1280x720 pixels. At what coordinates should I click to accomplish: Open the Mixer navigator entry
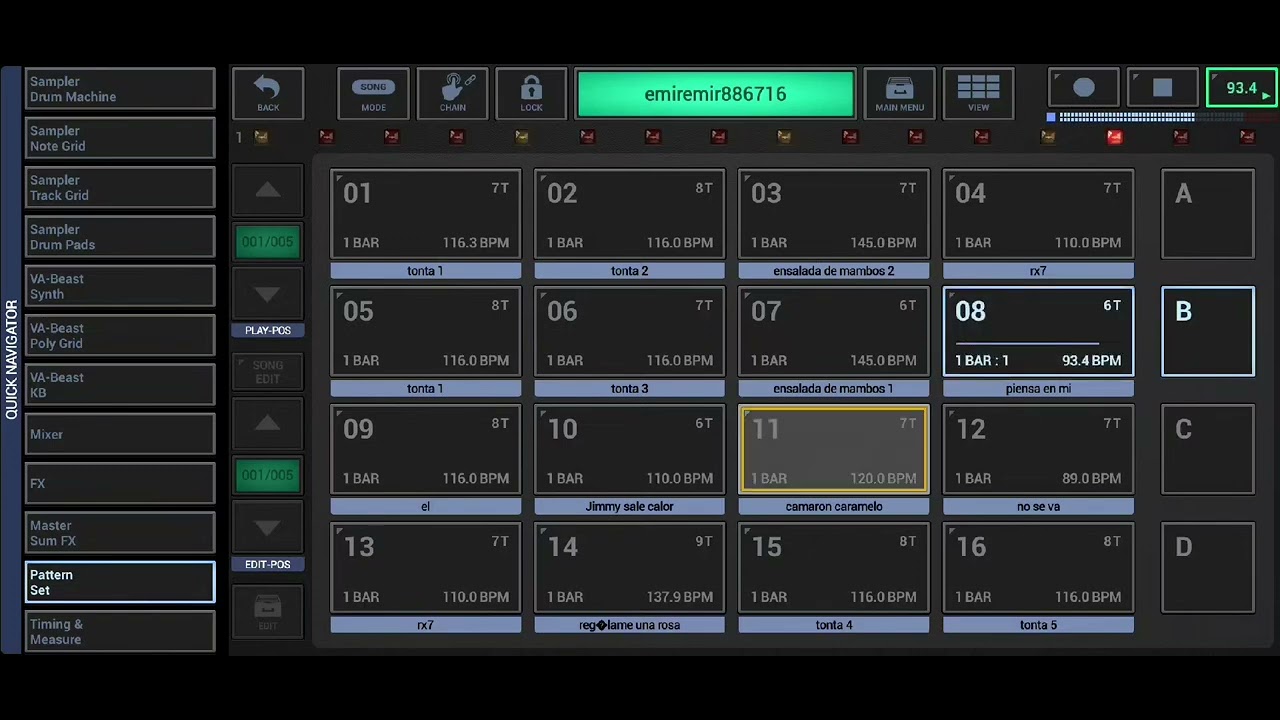(120, 434)
